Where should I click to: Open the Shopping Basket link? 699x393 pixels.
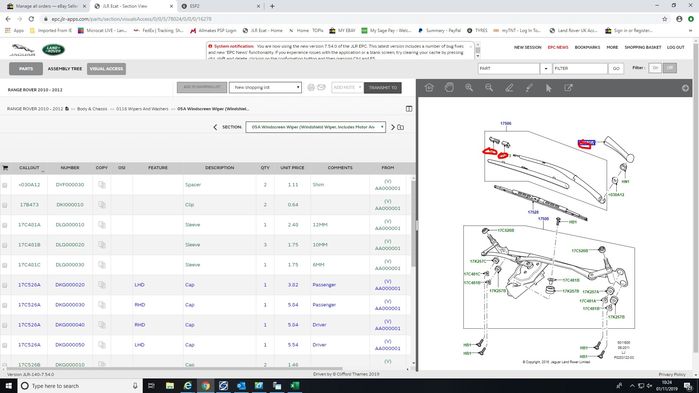tap(642, 47)
